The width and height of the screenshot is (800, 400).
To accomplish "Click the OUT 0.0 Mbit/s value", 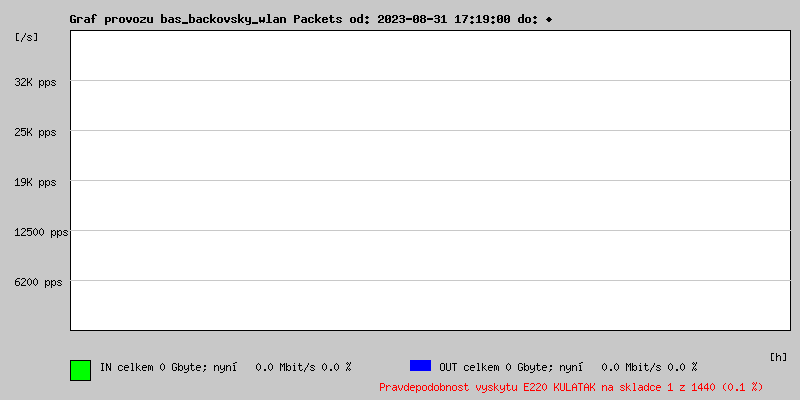I will (x=631, y=367).
